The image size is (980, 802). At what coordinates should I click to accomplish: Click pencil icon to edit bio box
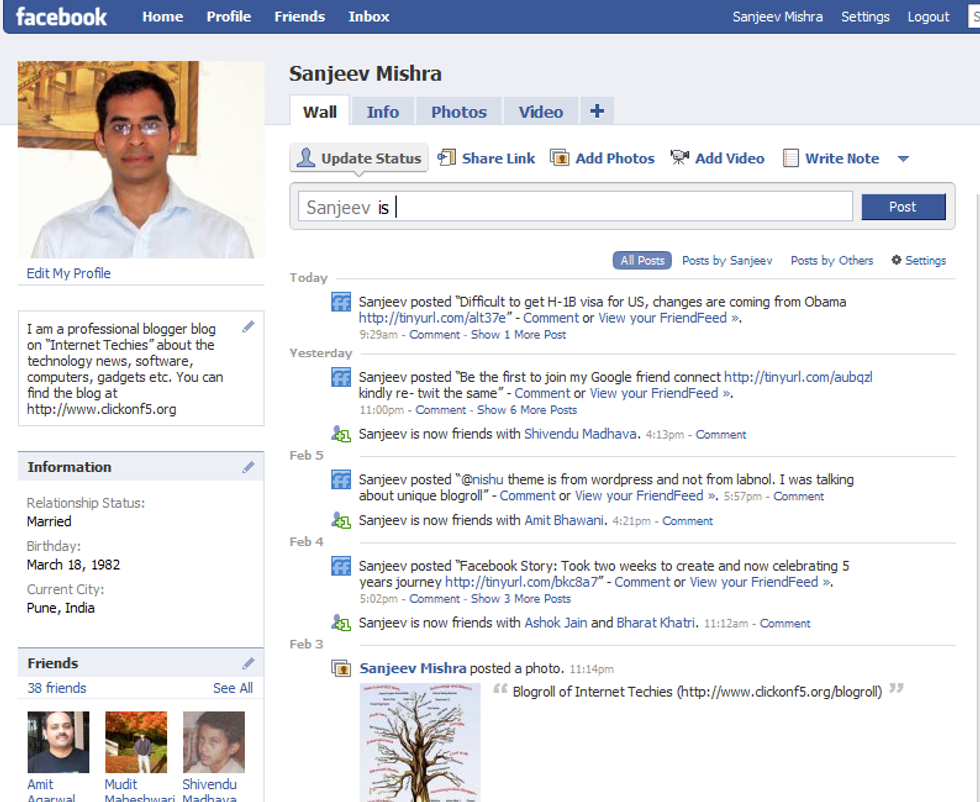tap(248, 327)
